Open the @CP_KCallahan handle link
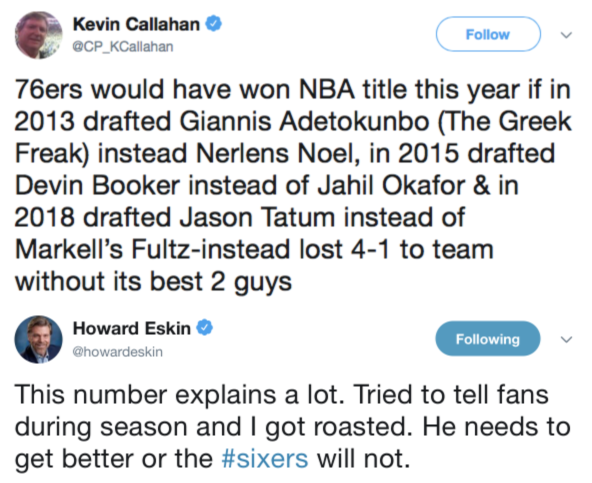The height and width of the screenshot is (483, 592). (123, 47)
